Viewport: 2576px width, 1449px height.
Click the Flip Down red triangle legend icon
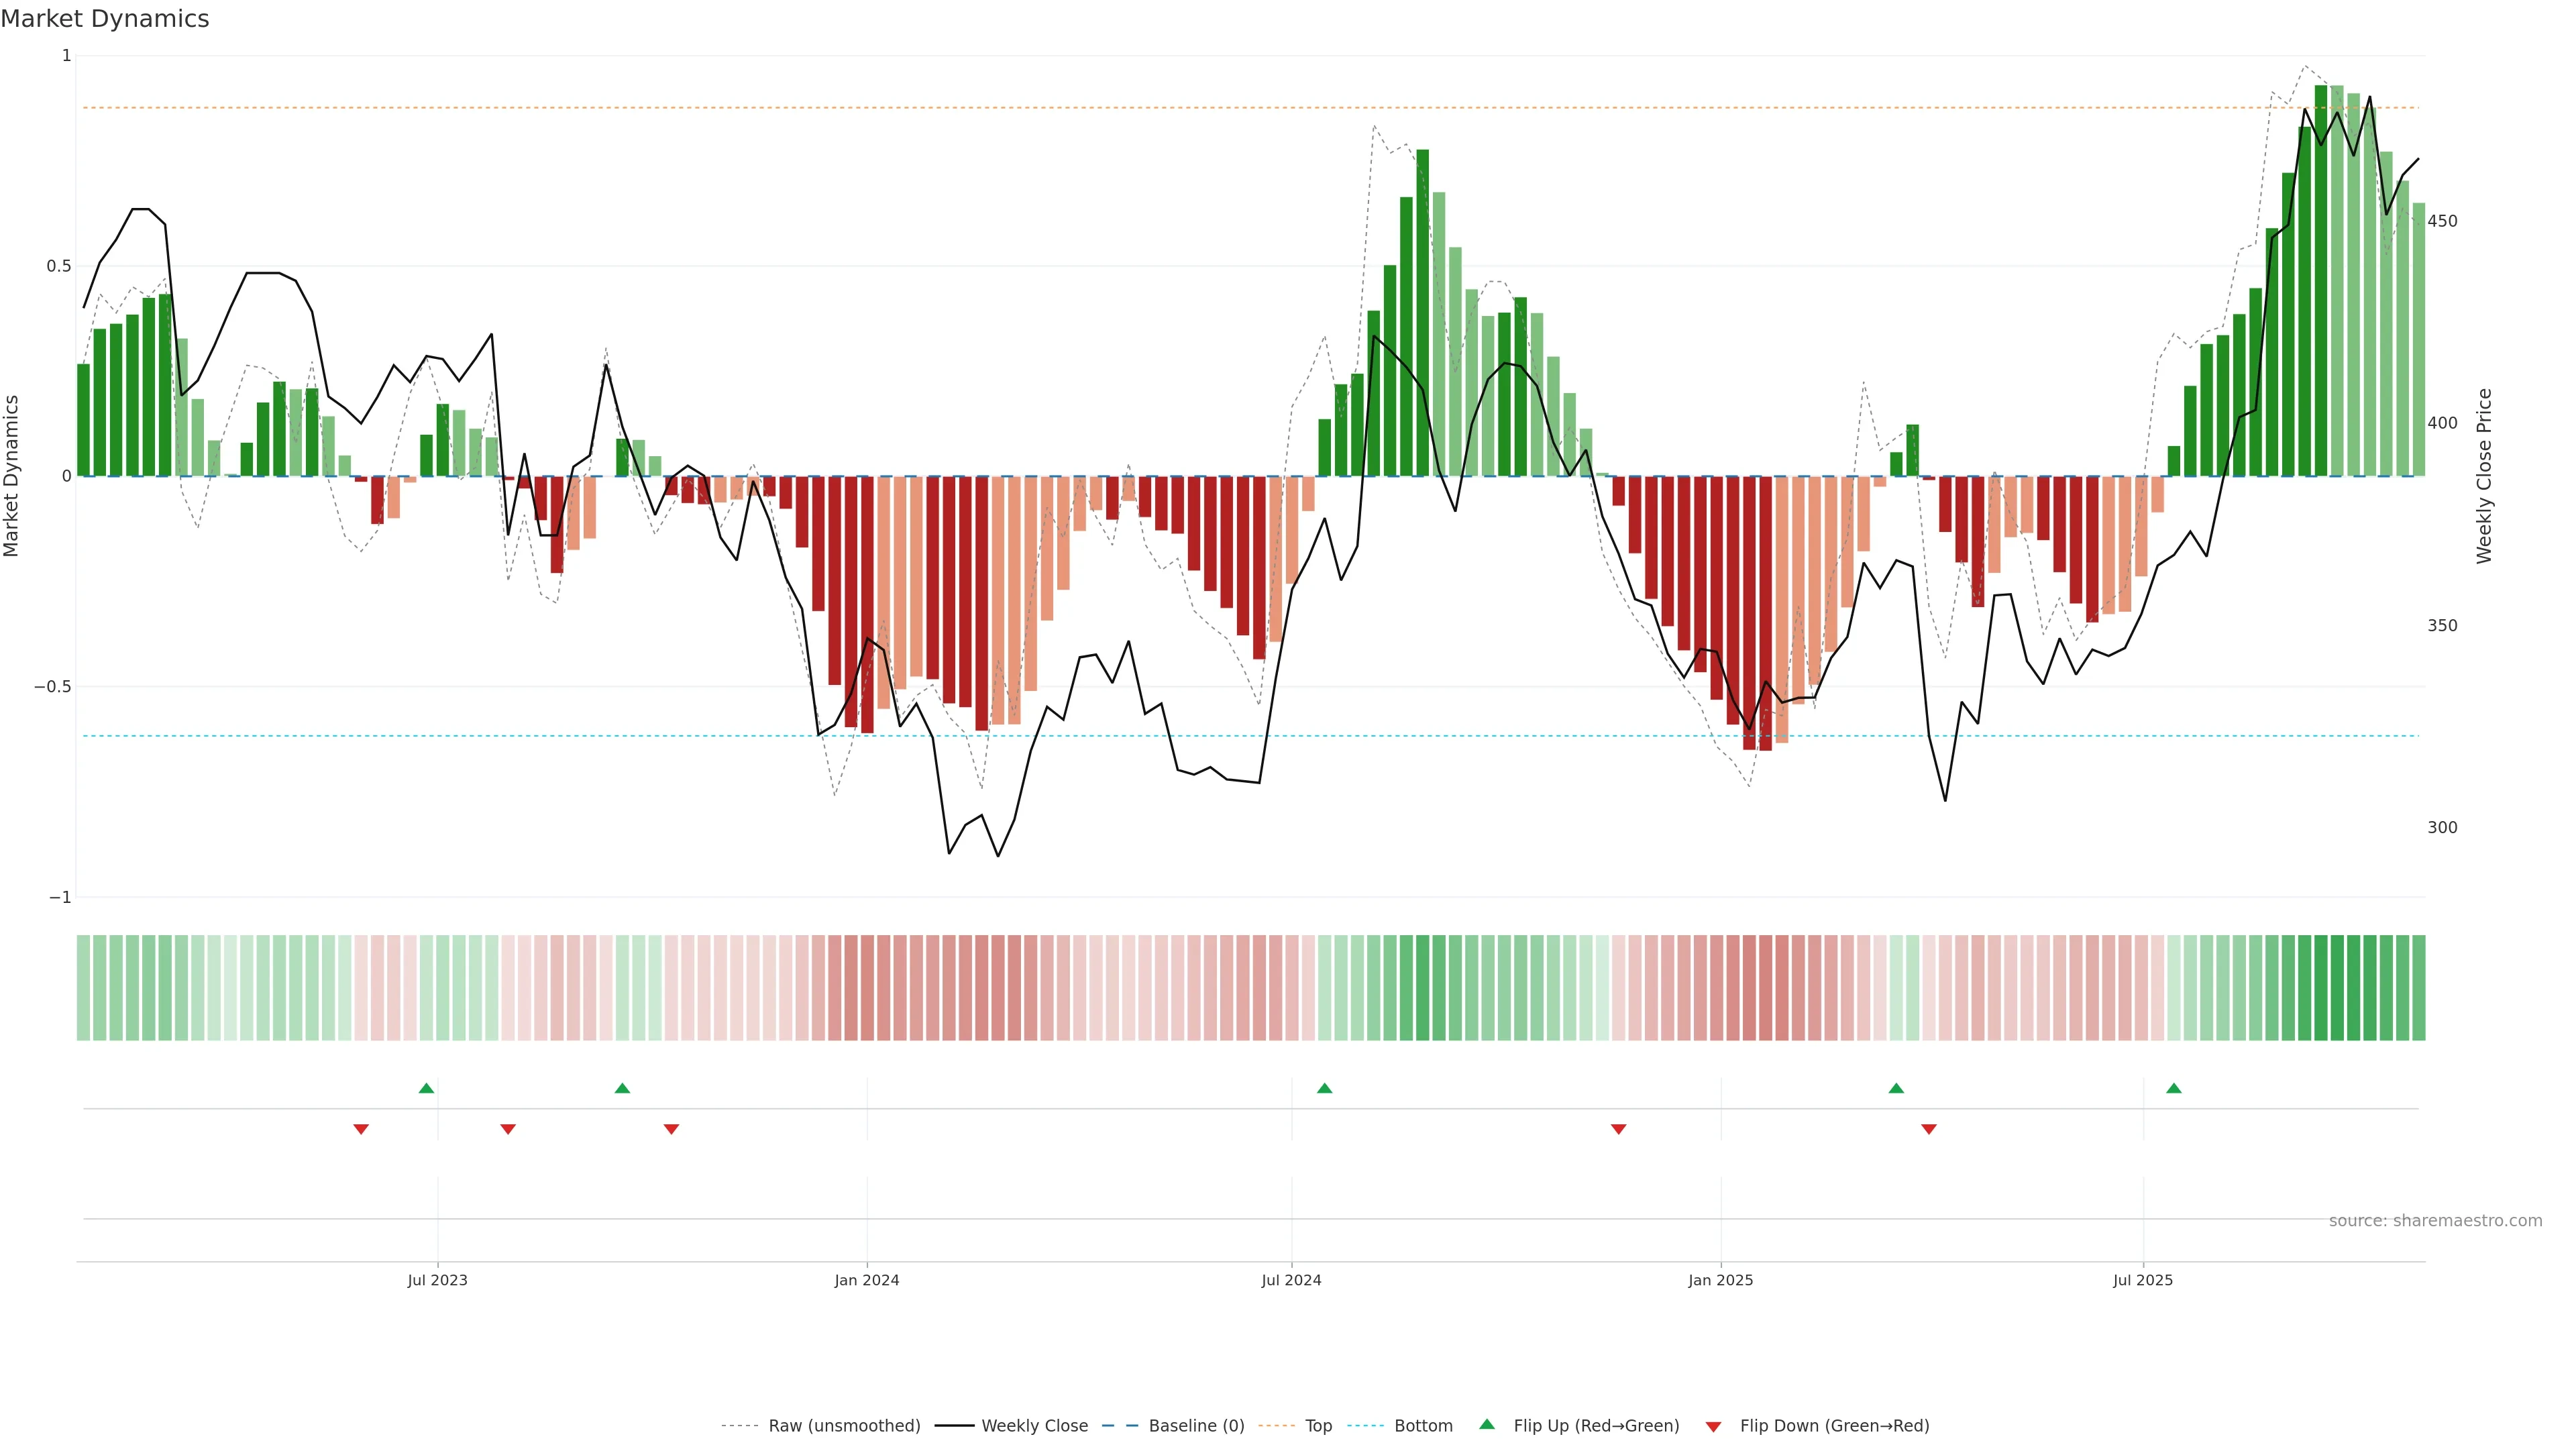click(1713, 1427)
